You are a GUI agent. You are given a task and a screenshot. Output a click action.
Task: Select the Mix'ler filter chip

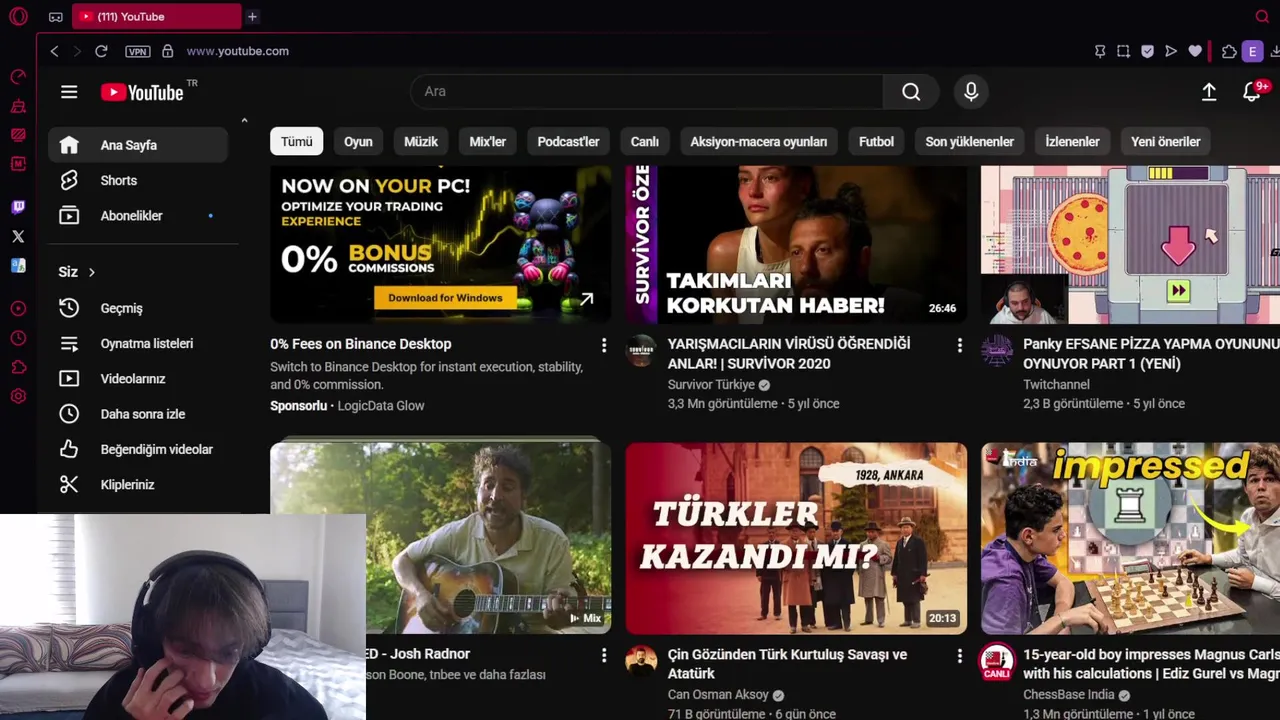(x=488, y=142)
